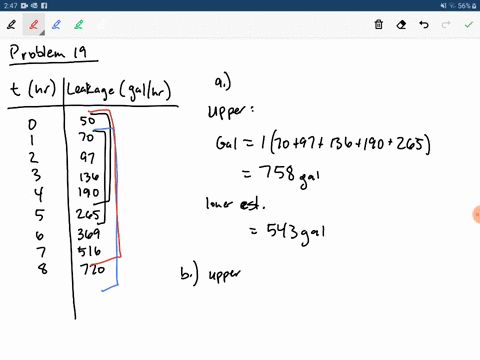Tap the orange floating side bubble
This screenshot has height=360, width=480.
pos(477,214)
